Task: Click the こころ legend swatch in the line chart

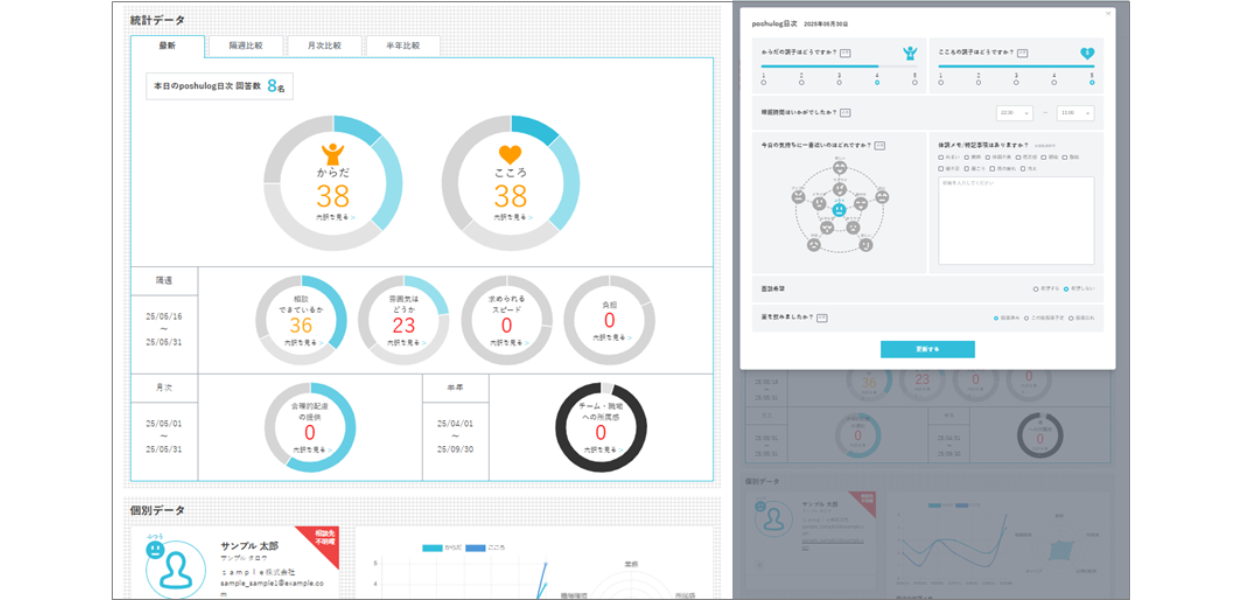Action: [475, 548]
